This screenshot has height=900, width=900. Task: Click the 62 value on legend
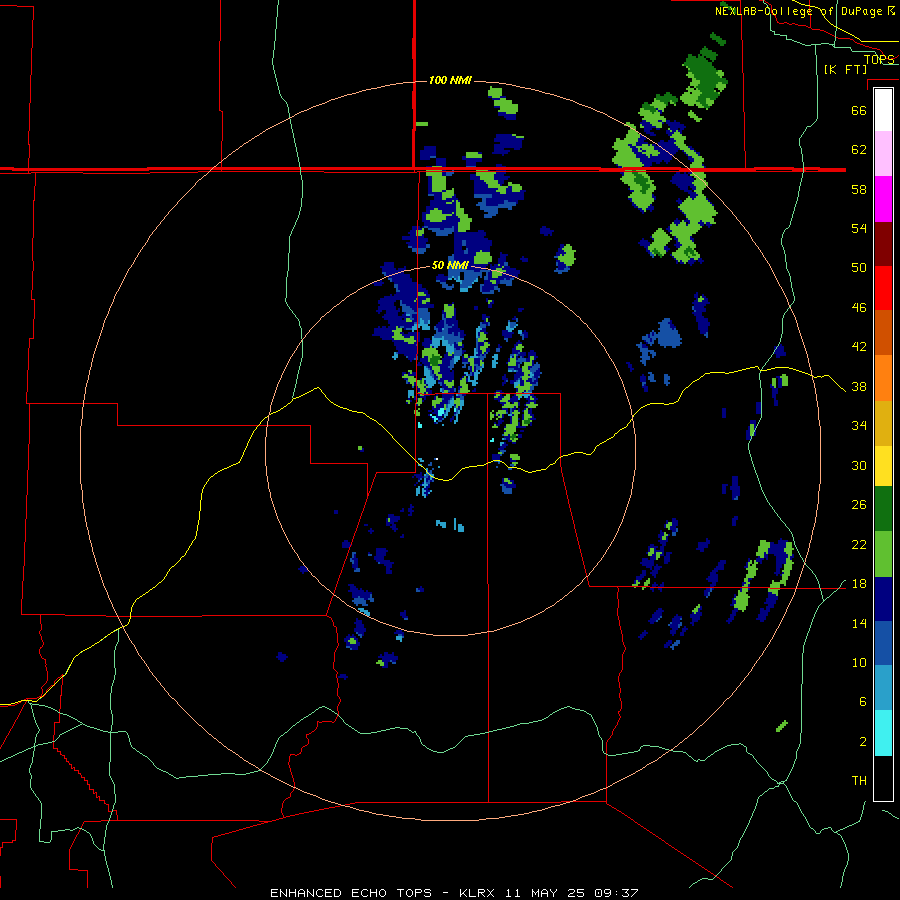tap(859, 150)
